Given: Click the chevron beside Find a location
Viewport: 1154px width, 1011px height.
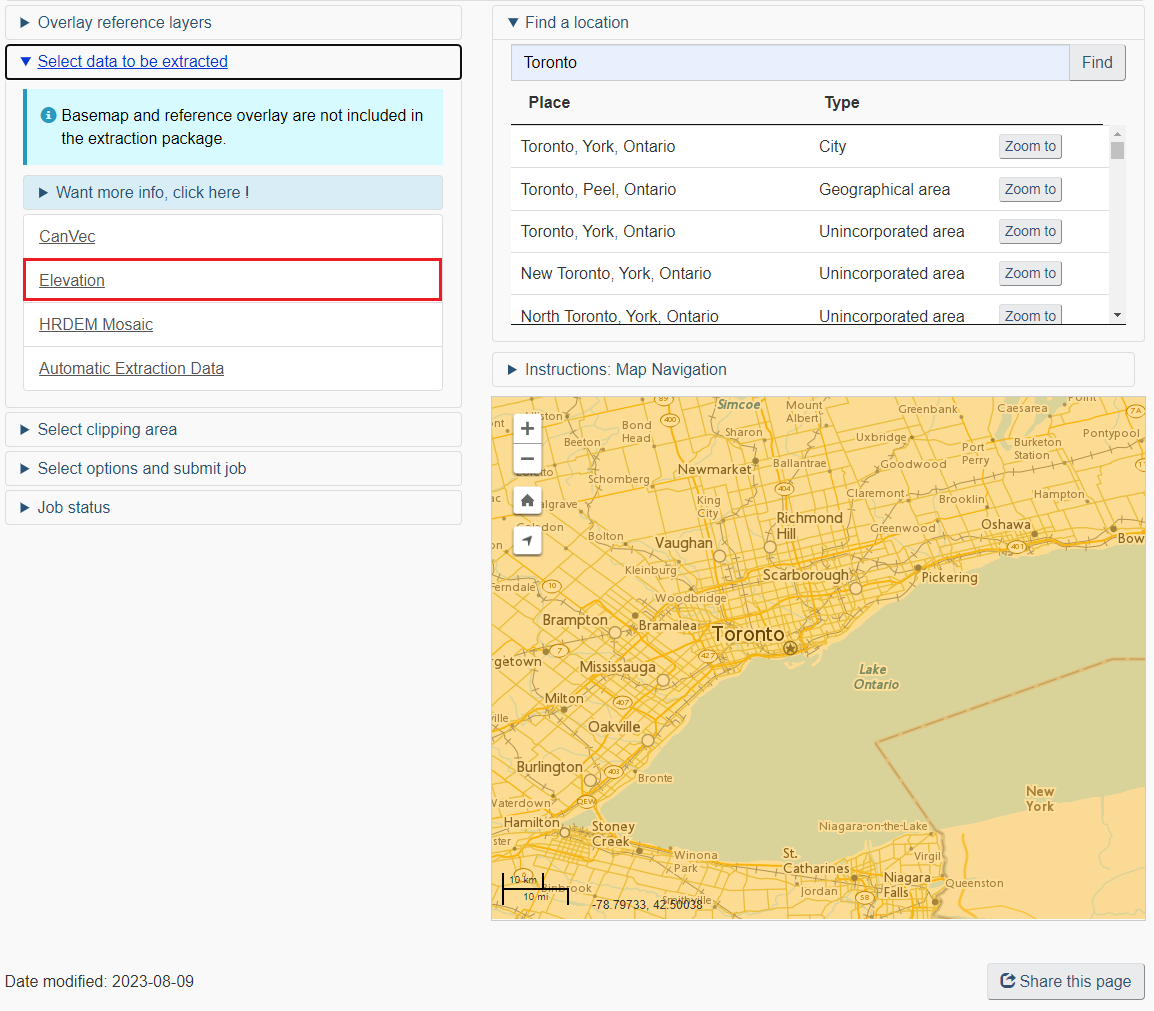Looking at the screenshot, I should tap(513, 22).
